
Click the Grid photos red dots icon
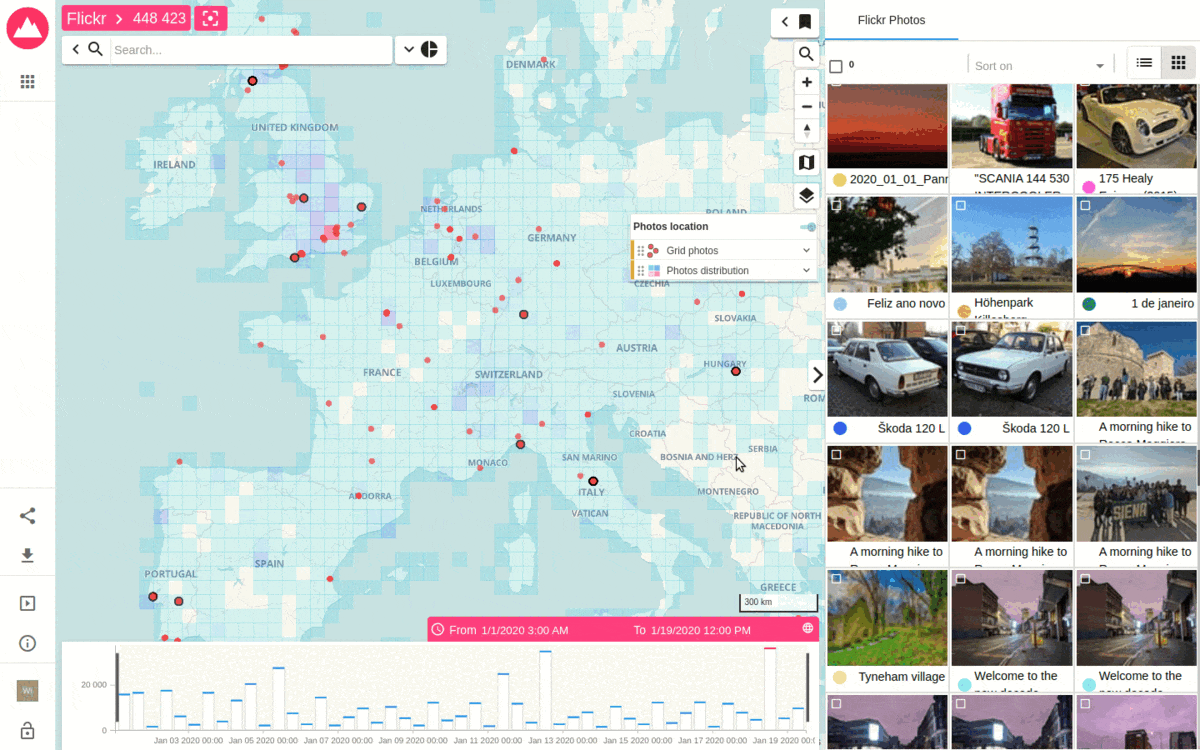point(653,251)
